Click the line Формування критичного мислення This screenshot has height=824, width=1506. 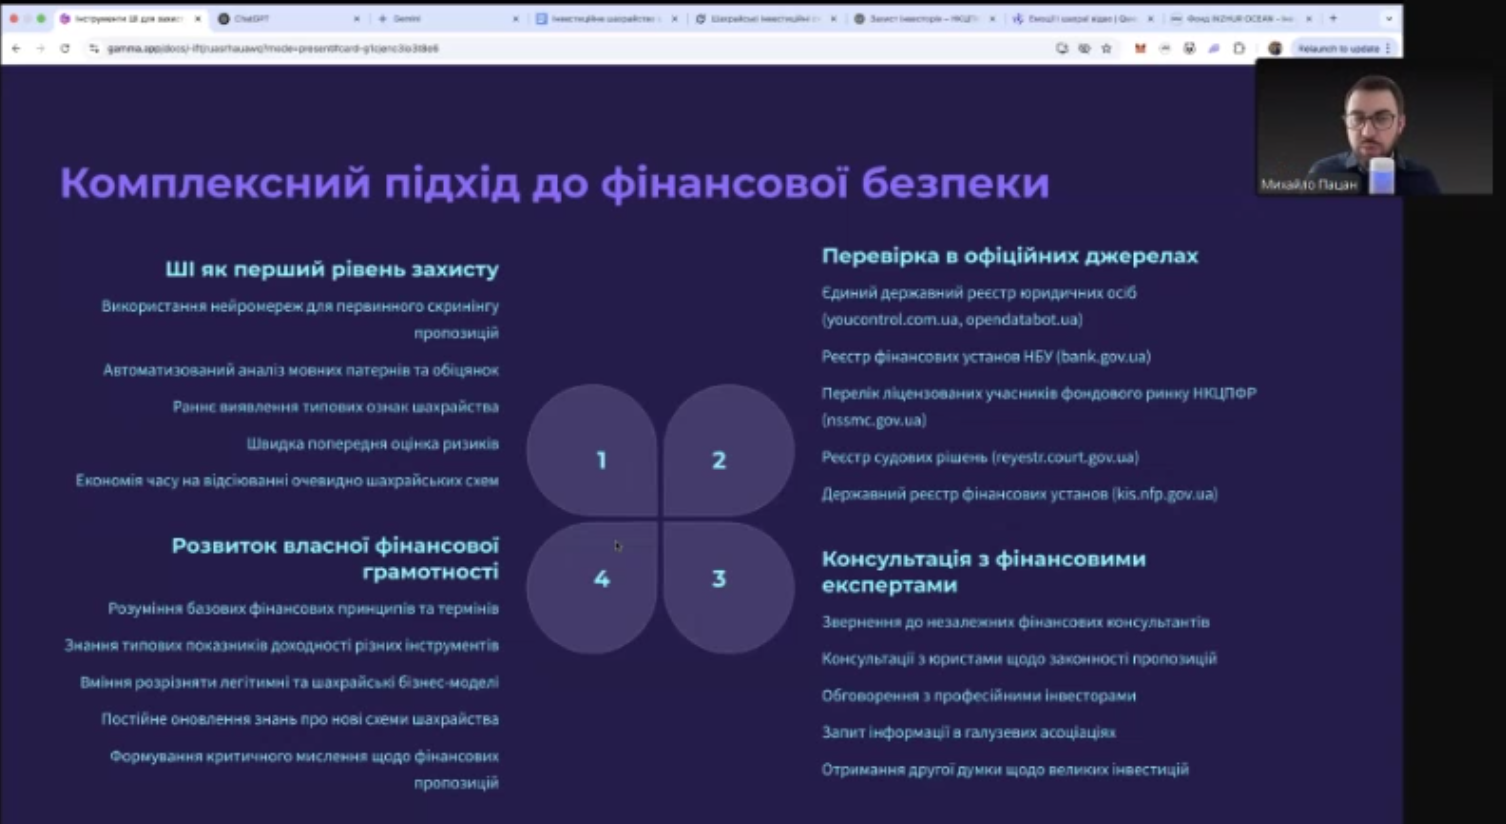pyautogui.click(x=304, y=769)
